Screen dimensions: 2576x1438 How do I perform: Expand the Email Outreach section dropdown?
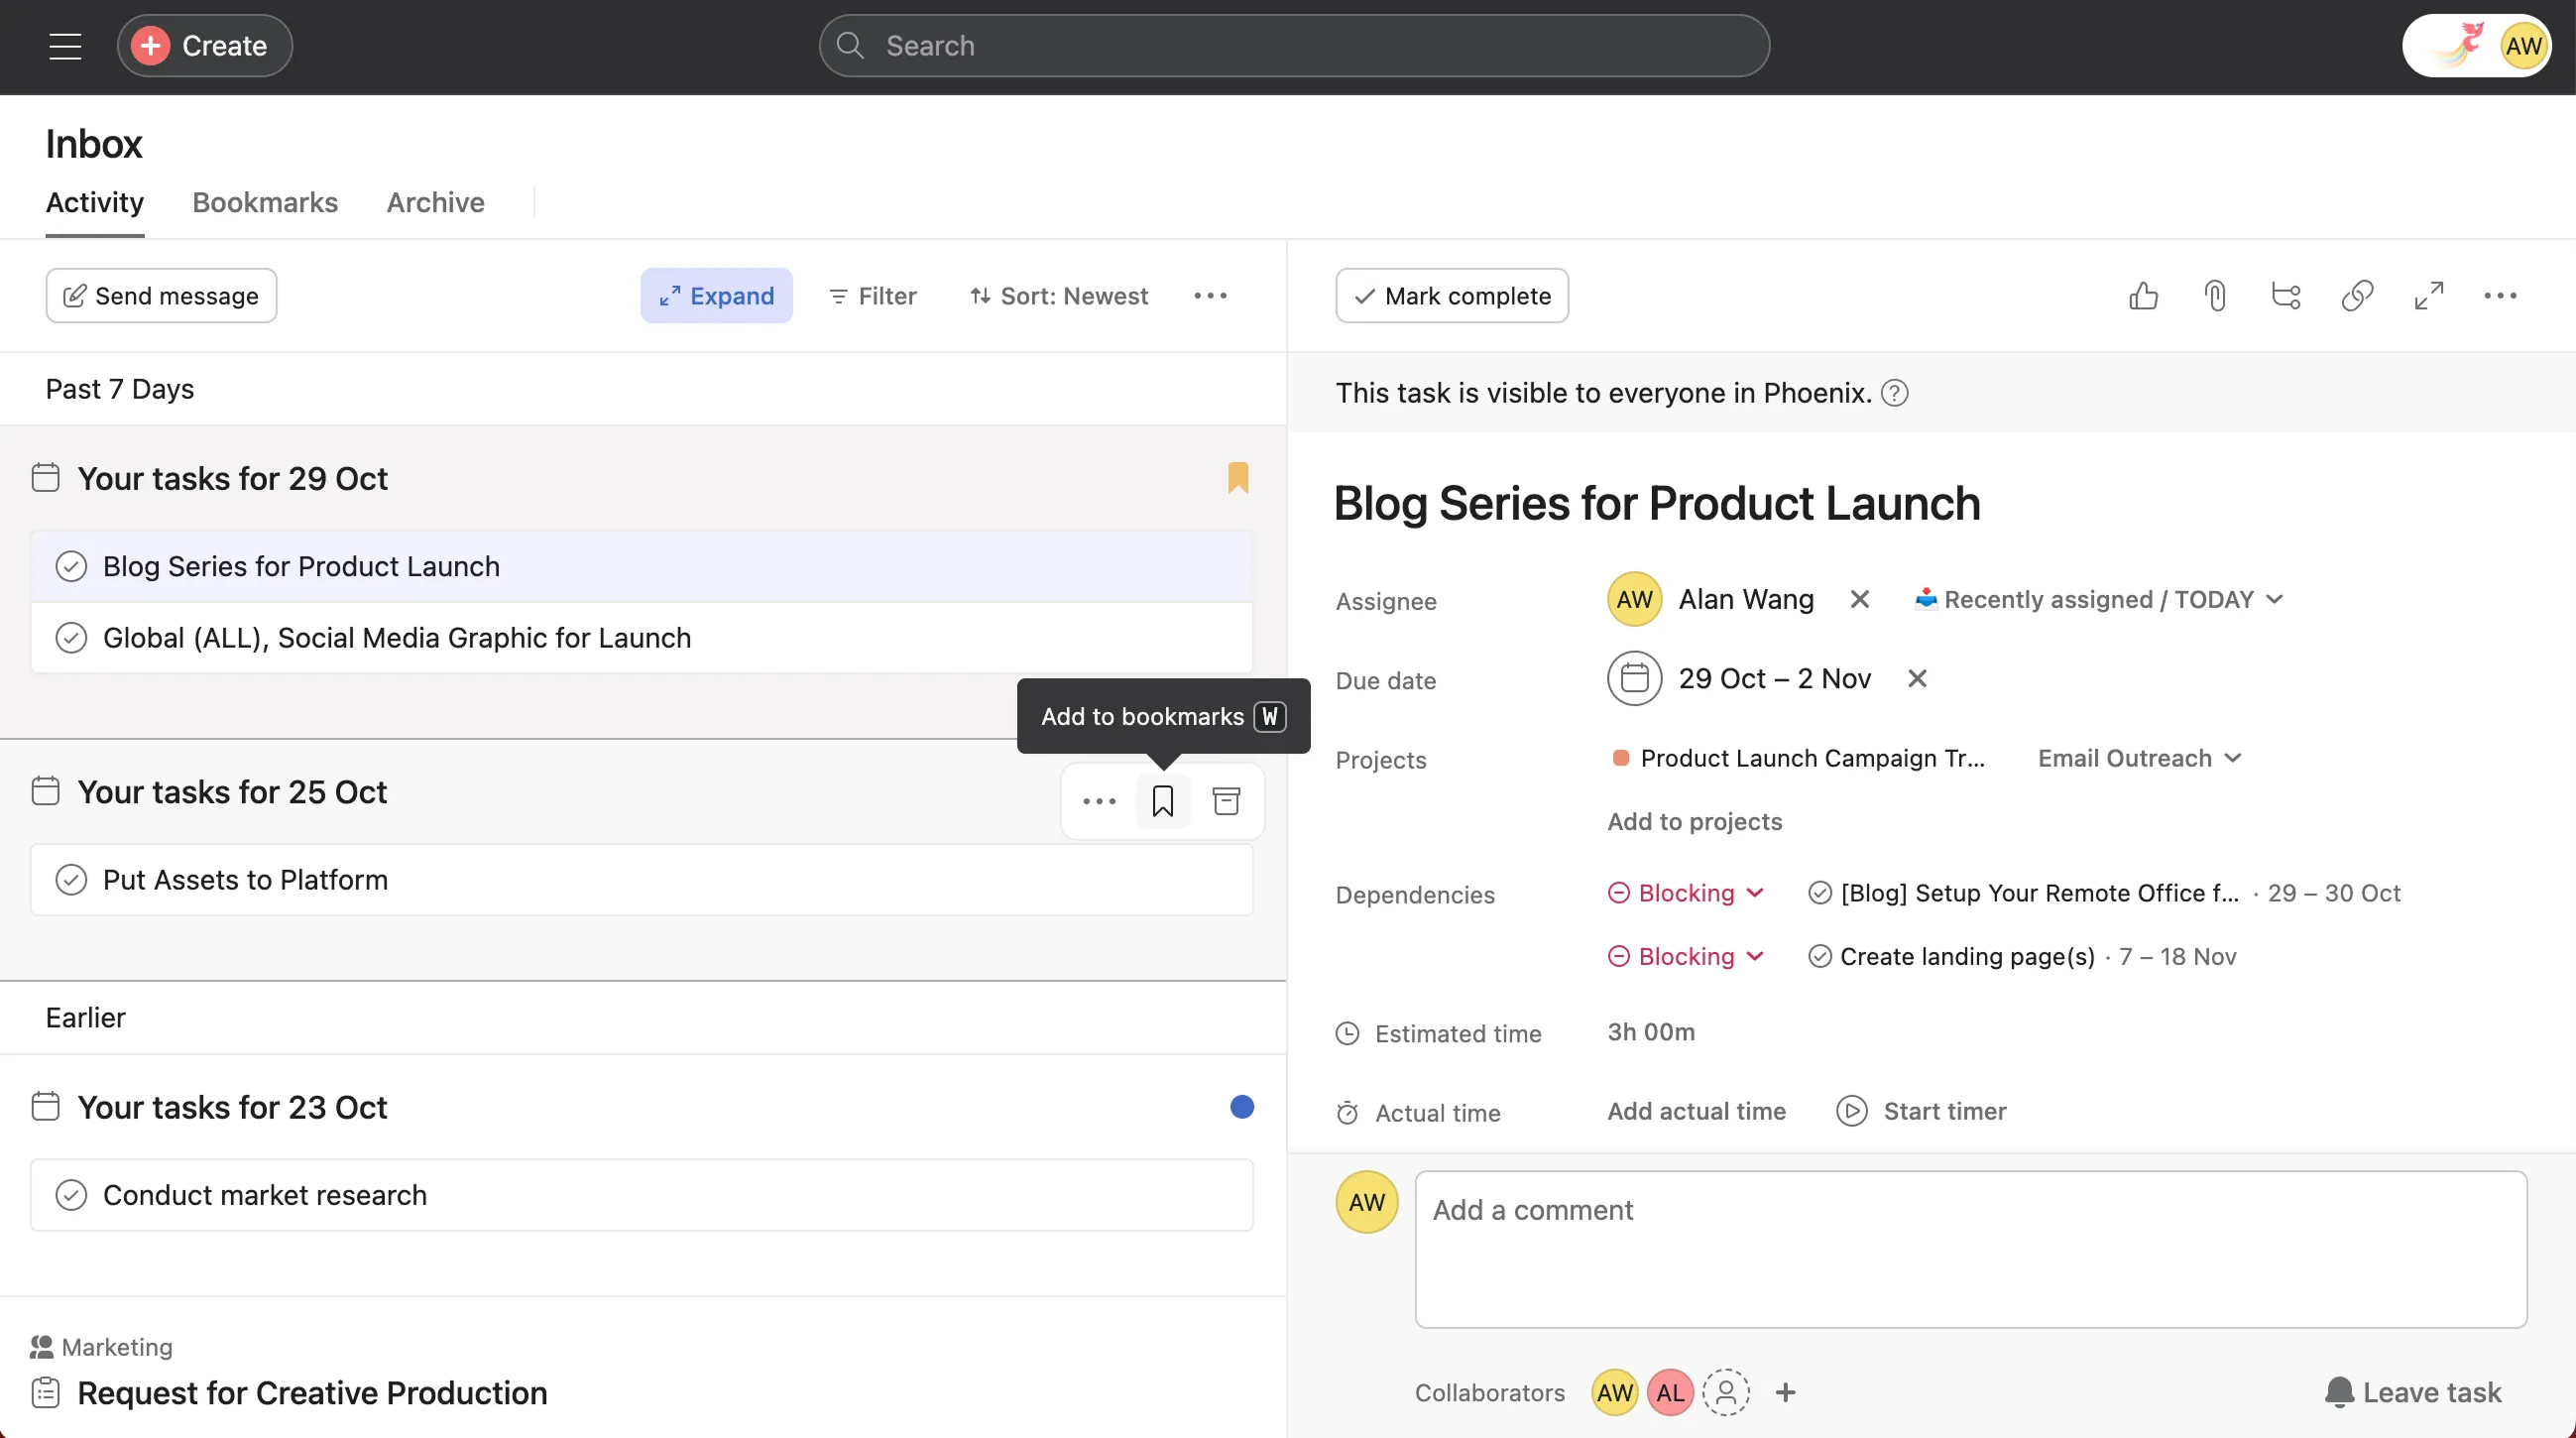[2139, 759]
